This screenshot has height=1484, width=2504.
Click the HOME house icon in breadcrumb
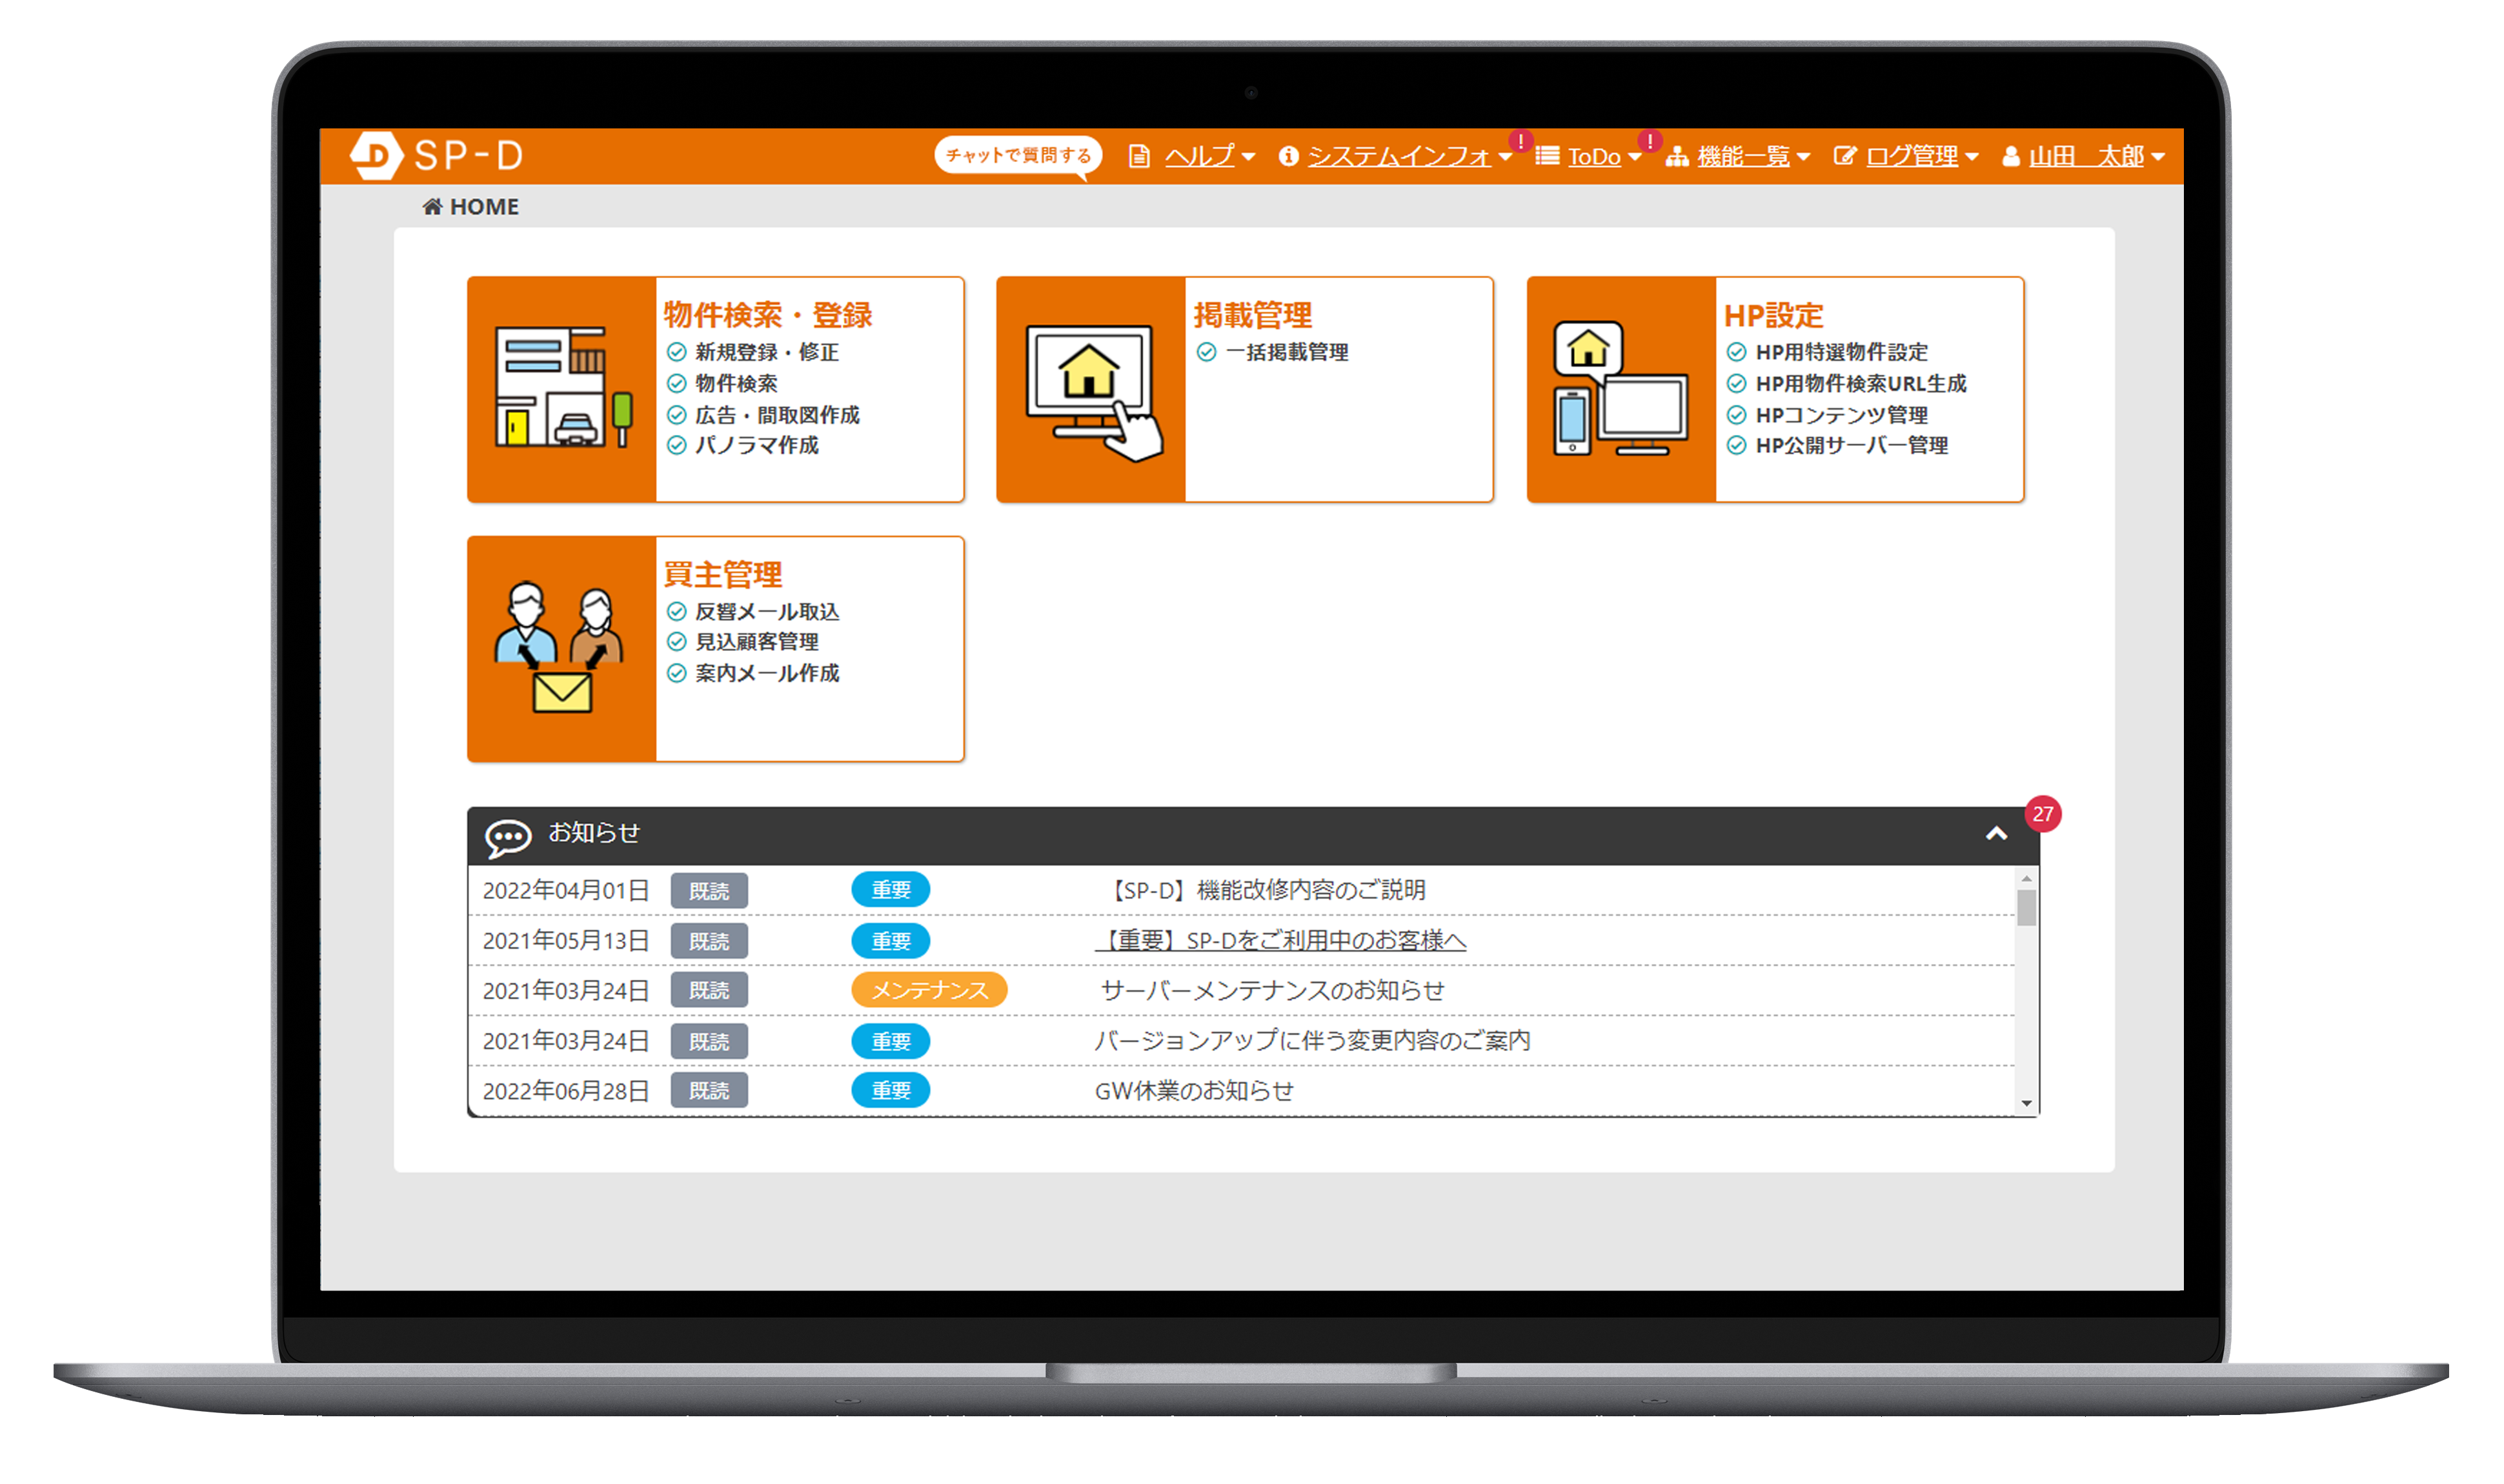pos(432,207)
